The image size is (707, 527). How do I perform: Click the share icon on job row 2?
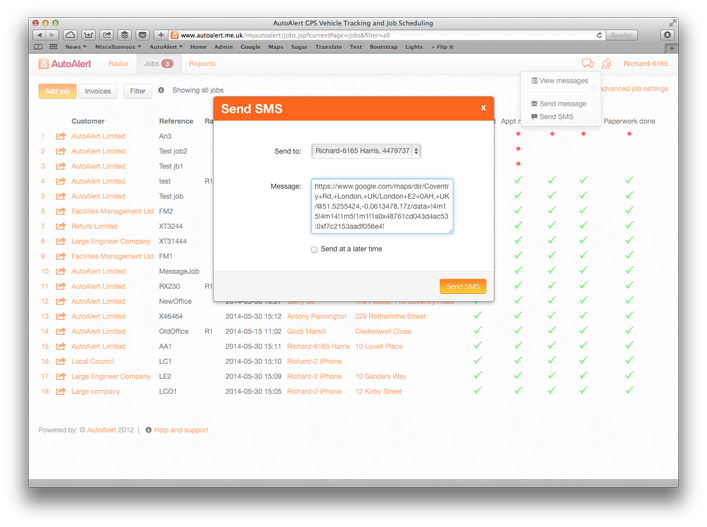point(60,151)
